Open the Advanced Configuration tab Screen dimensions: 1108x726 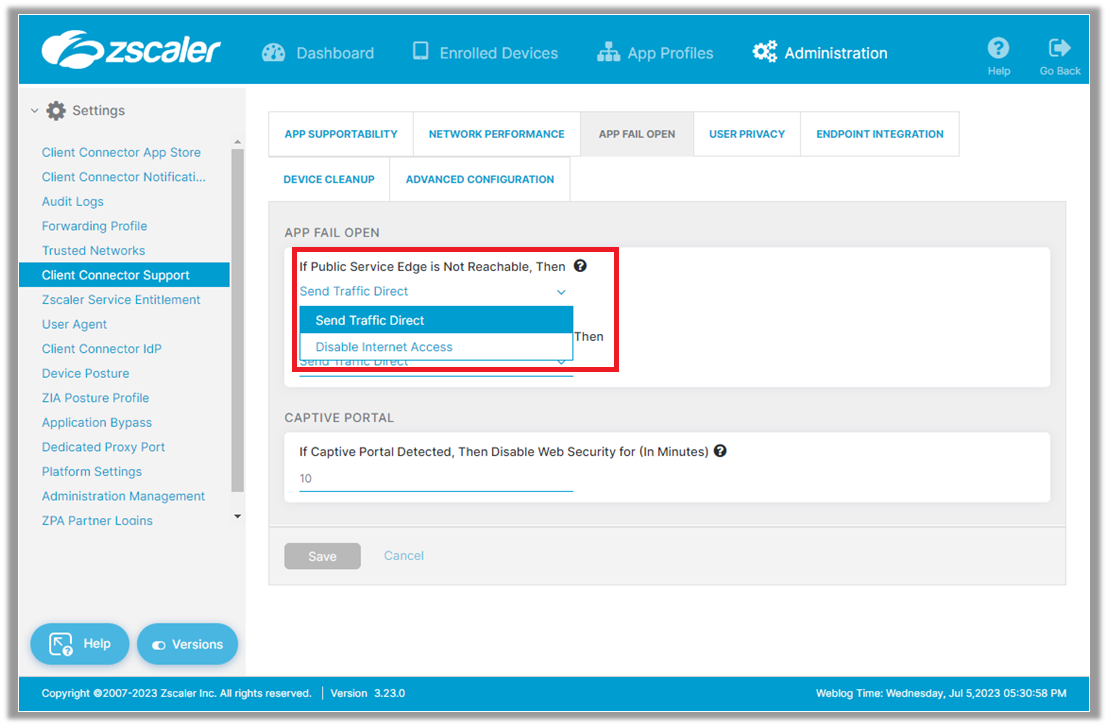point(480,180)
